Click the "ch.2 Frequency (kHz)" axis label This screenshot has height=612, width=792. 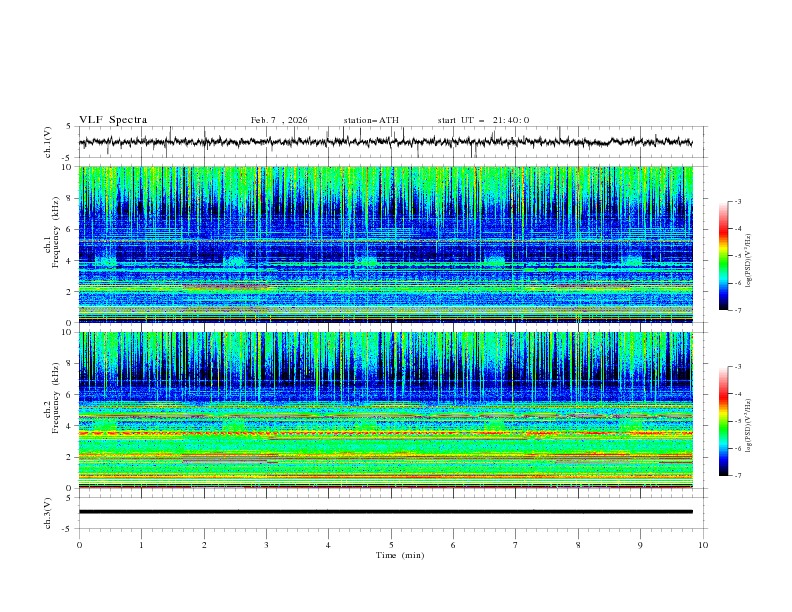[x=52, y=398]
